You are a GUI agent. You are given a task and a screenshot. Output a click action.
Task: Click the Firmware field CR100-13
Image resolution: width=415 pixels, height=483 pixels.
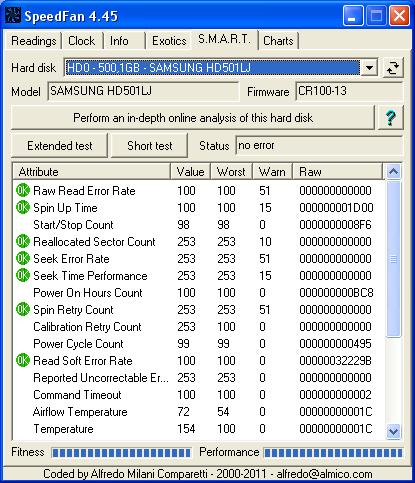(x=349, y=91)
